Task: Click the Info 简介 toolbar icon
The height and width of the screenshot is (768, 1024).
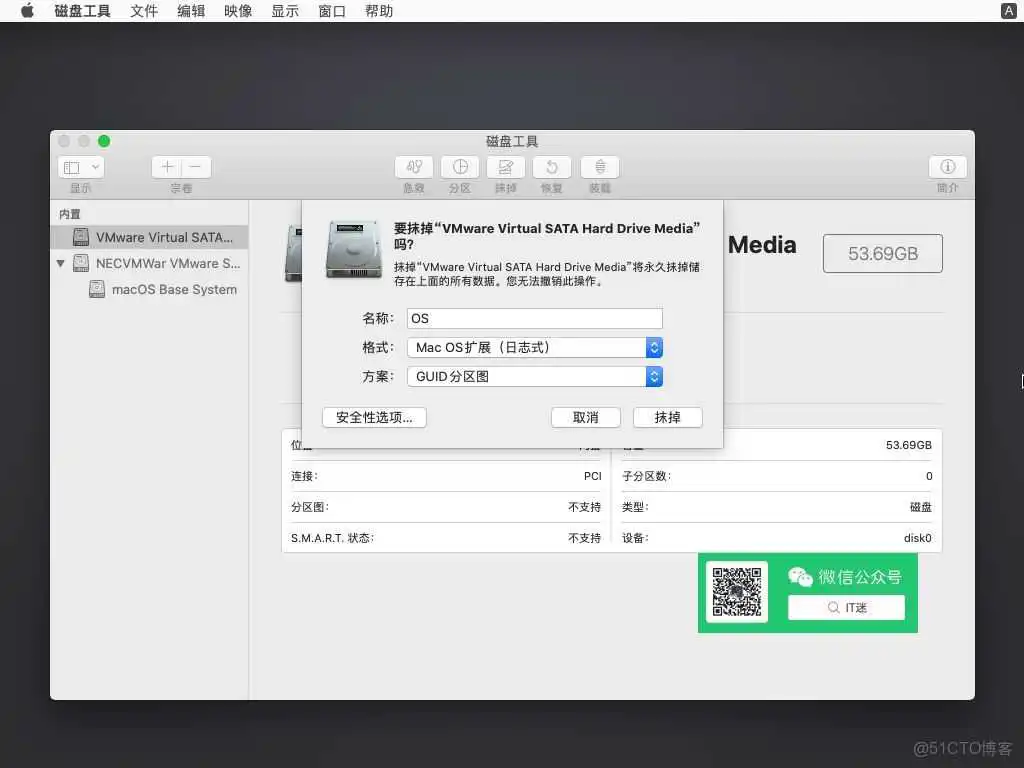Action: (x=947, y=167)
